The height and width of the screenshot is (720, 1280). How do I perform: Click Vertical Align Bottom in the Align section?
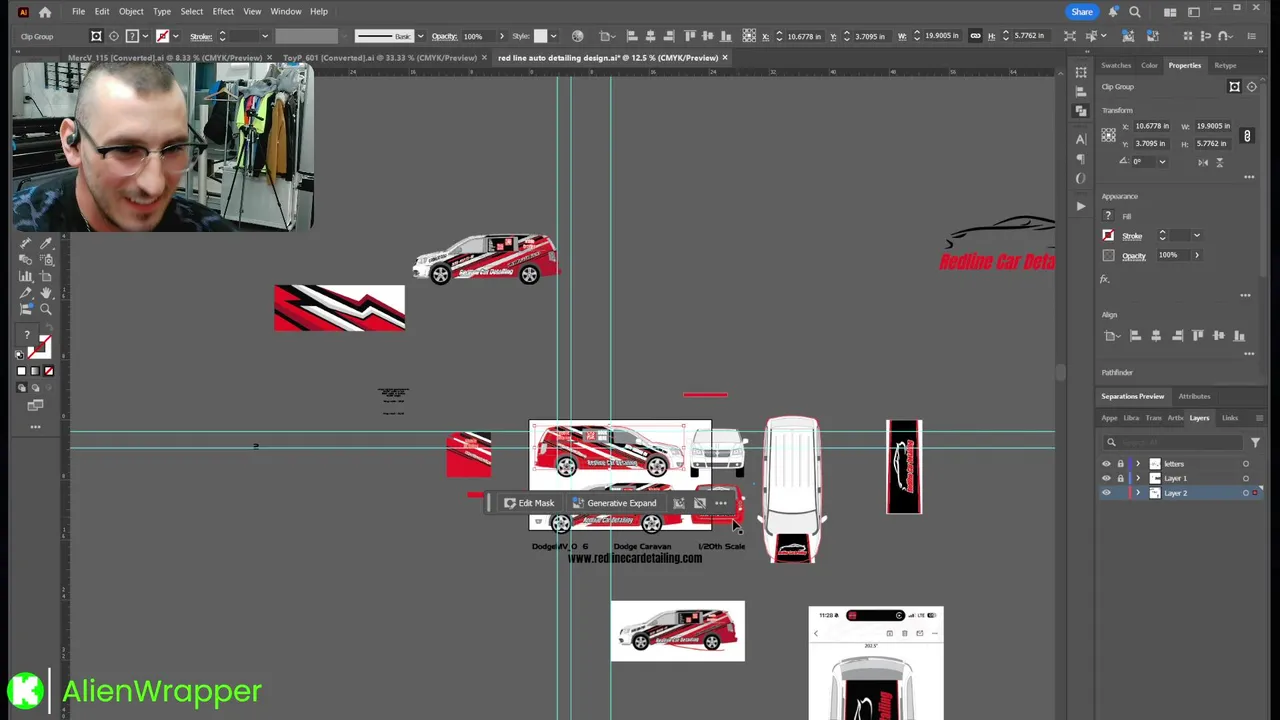[x=1240, y=336]
